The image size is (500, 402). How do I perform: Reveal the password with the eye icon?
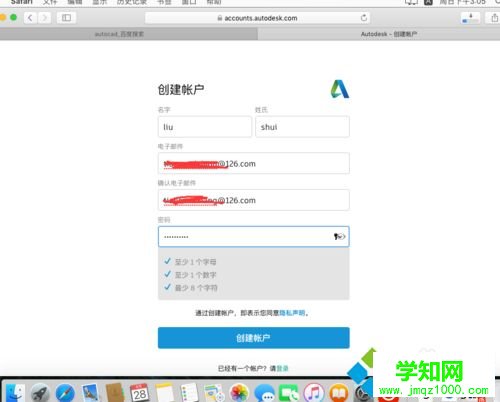coord(340,237)
